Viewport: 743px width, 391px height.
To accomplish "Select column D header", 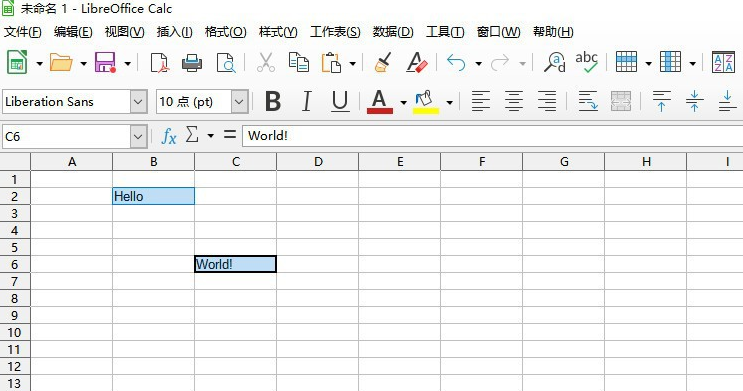I will click(317, 162).
